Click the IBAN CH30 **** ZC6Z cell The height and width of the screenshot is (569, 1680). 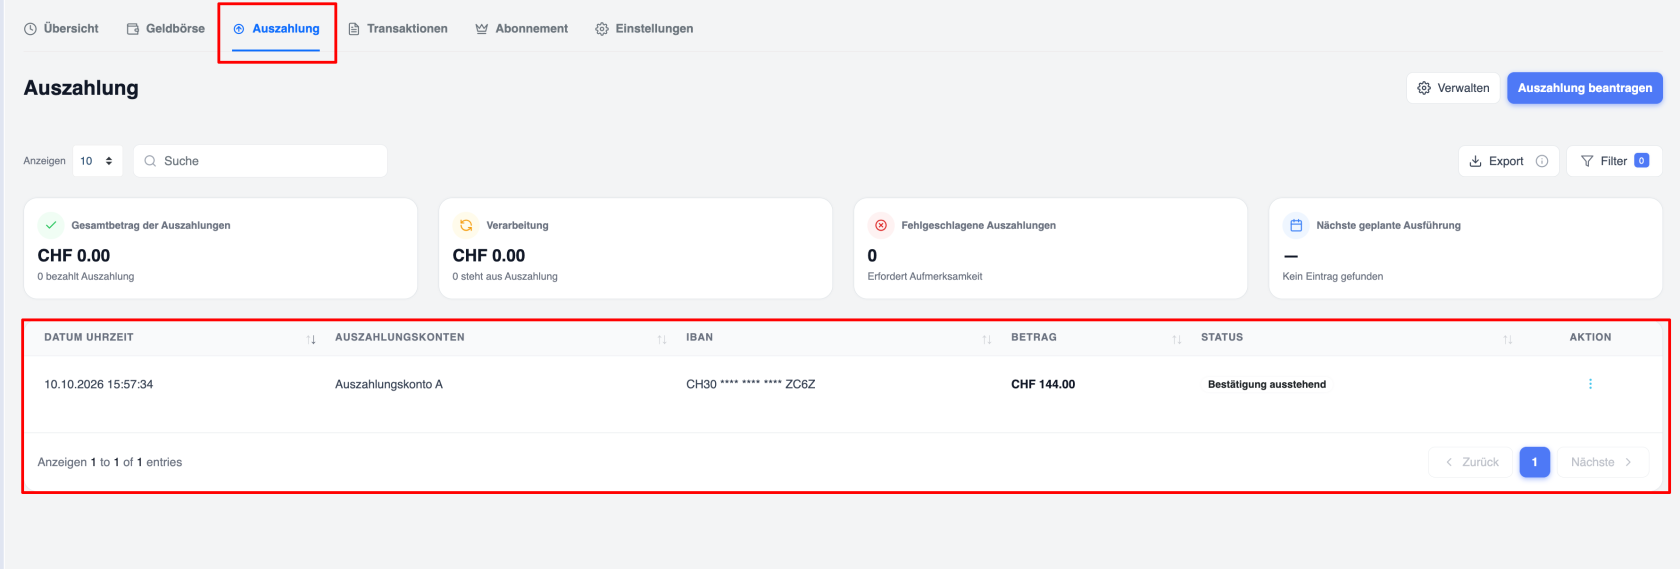[750, 384]
